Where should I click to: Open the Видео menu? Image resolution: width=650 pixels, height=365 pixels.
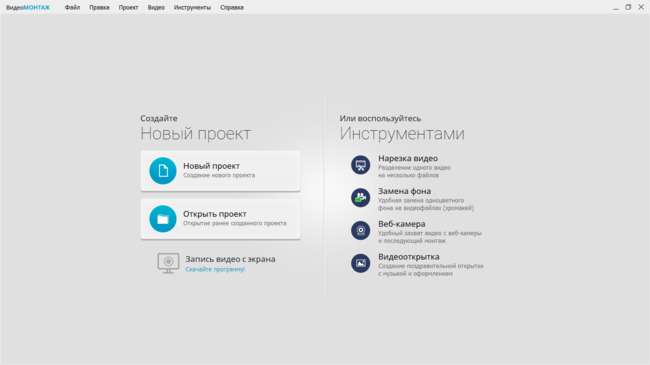[x=156, y=7]
